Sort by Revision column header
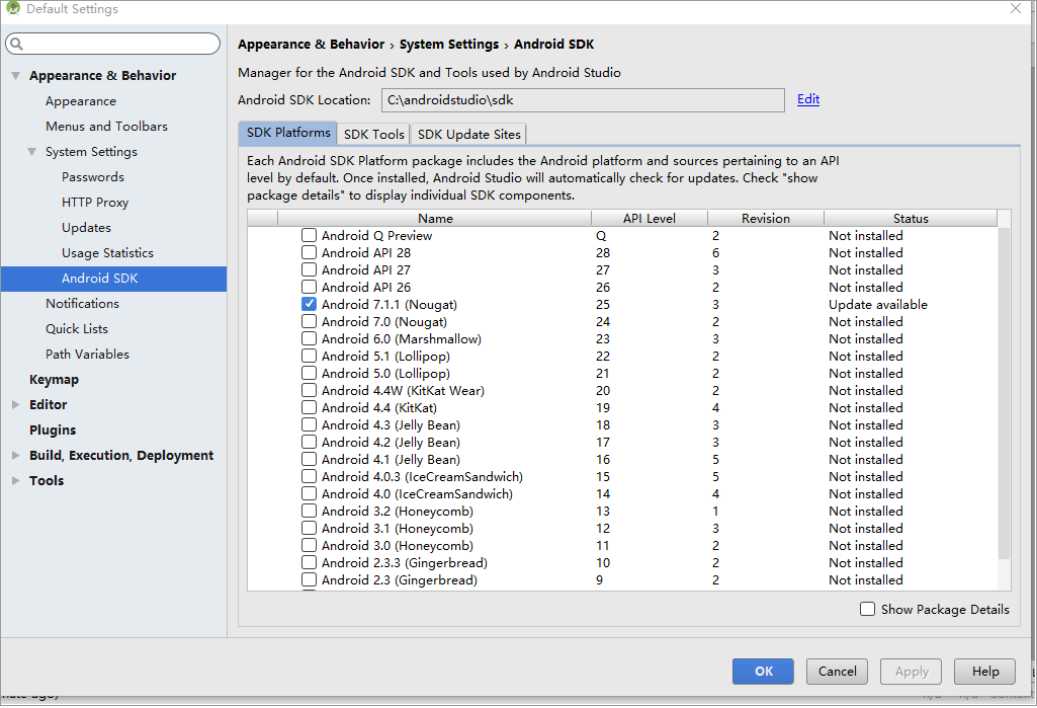This screenshot has width=1037, height=708. 766,218
